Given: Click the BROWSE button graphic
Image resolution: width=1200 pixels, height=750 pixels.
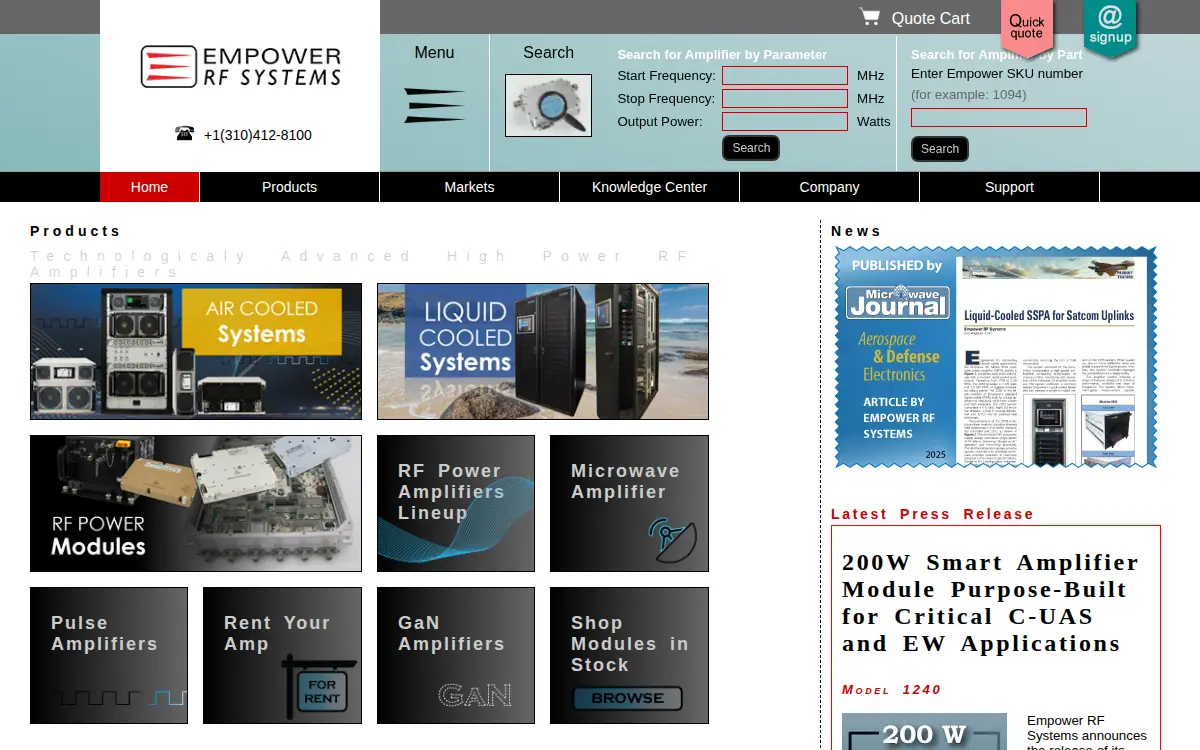Looking at the screenshot, I should tap(627, 698).
